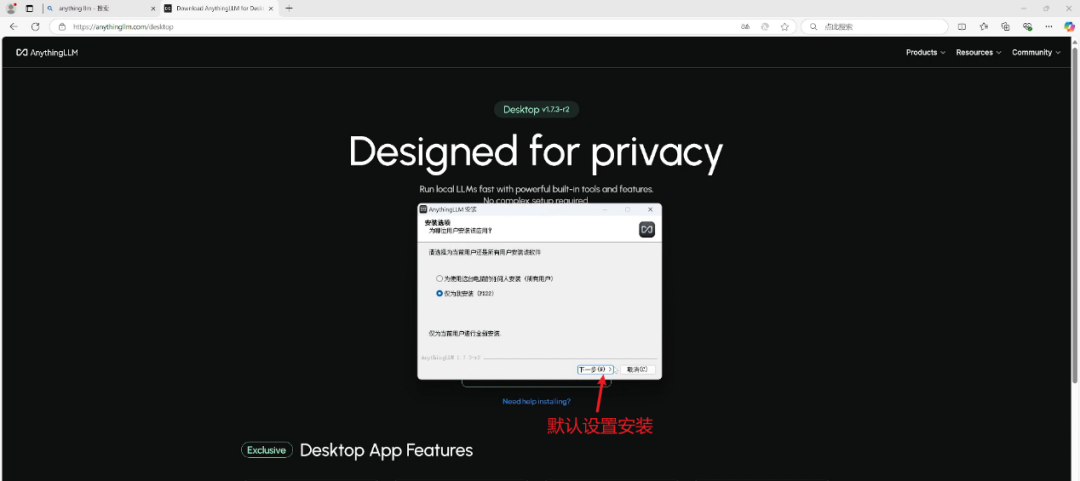The image size is (1080, 481).
Task: Click the Exclusive badge
Action: tap(267, 450)
